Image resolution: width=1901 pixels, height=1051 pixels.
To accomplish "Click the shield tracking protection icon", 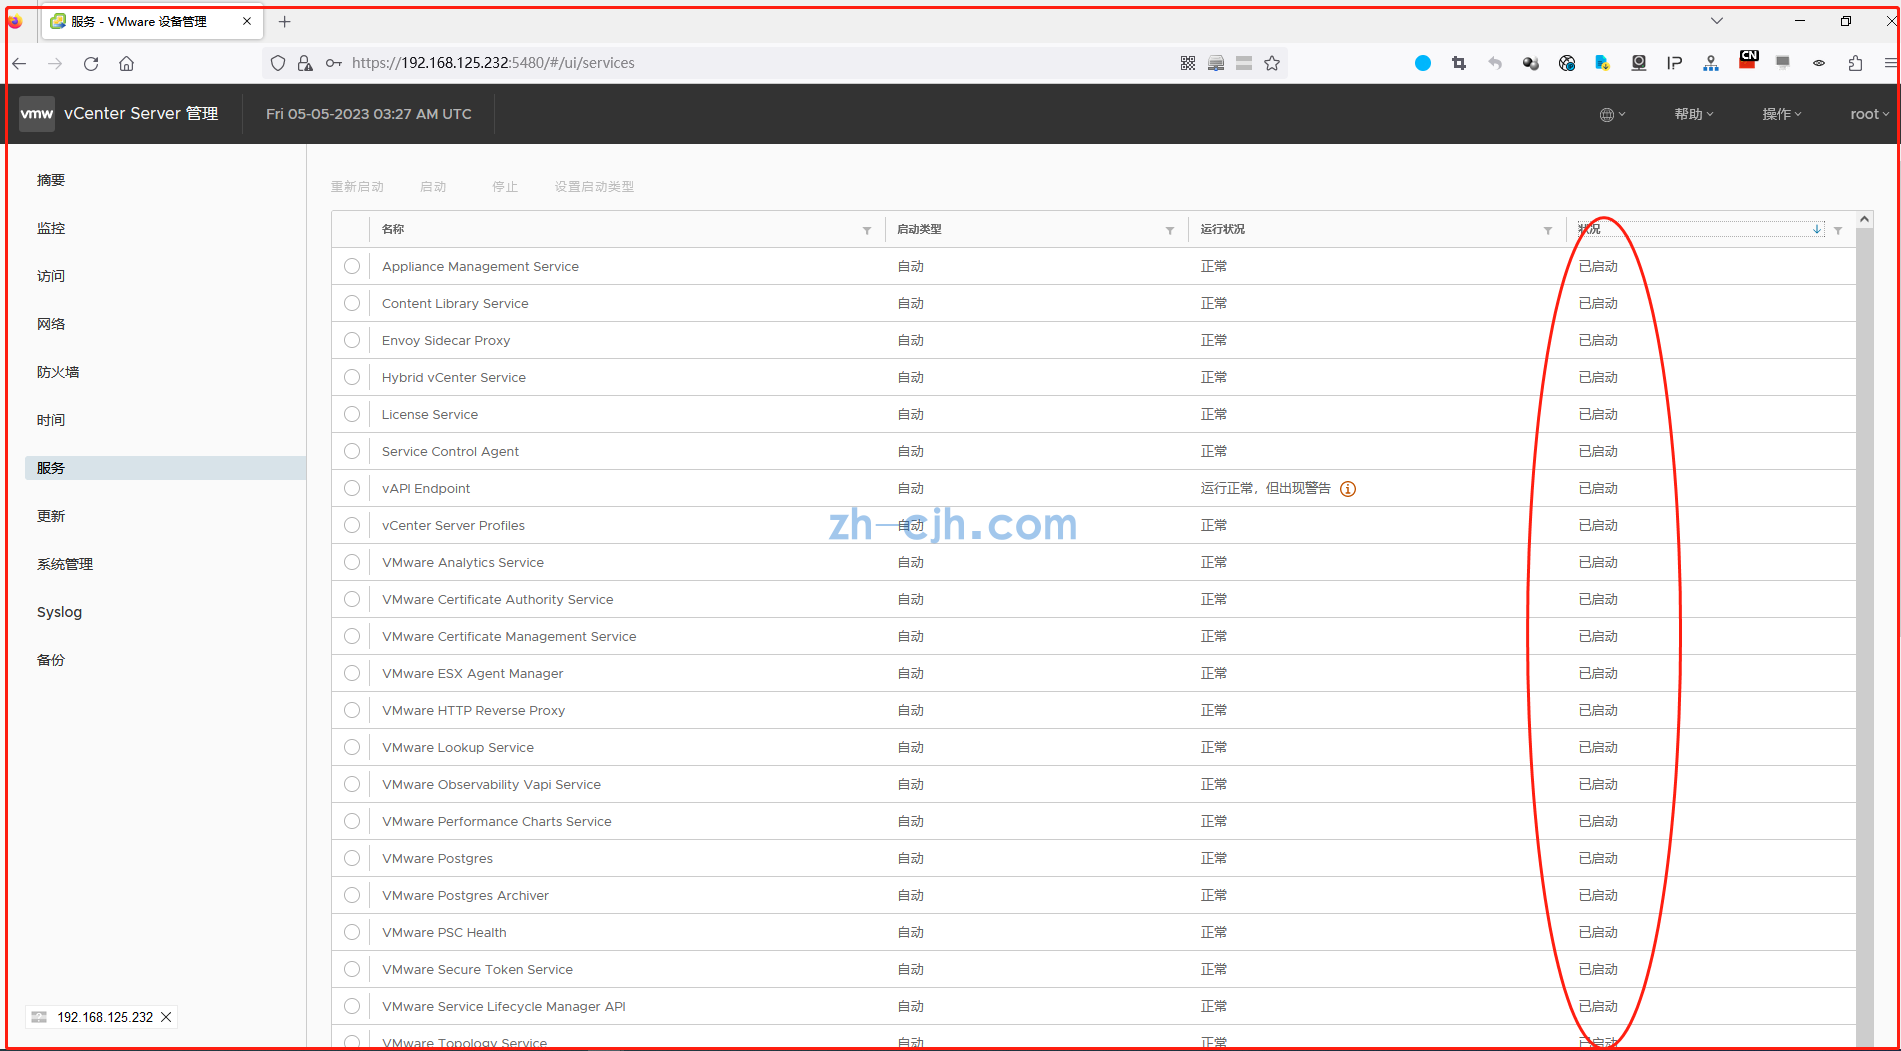I will 278,63.
